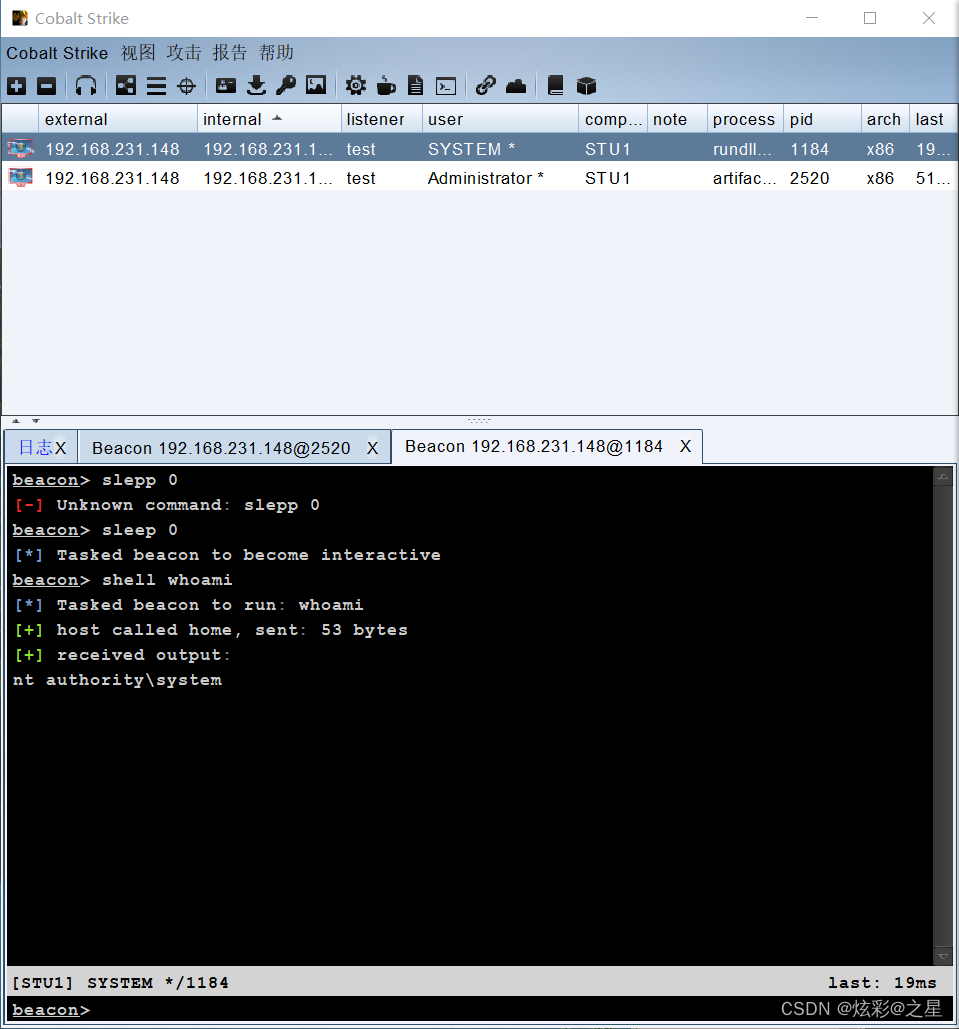
Task: Click the SYSTEM session computer icon
Action: 20,148
